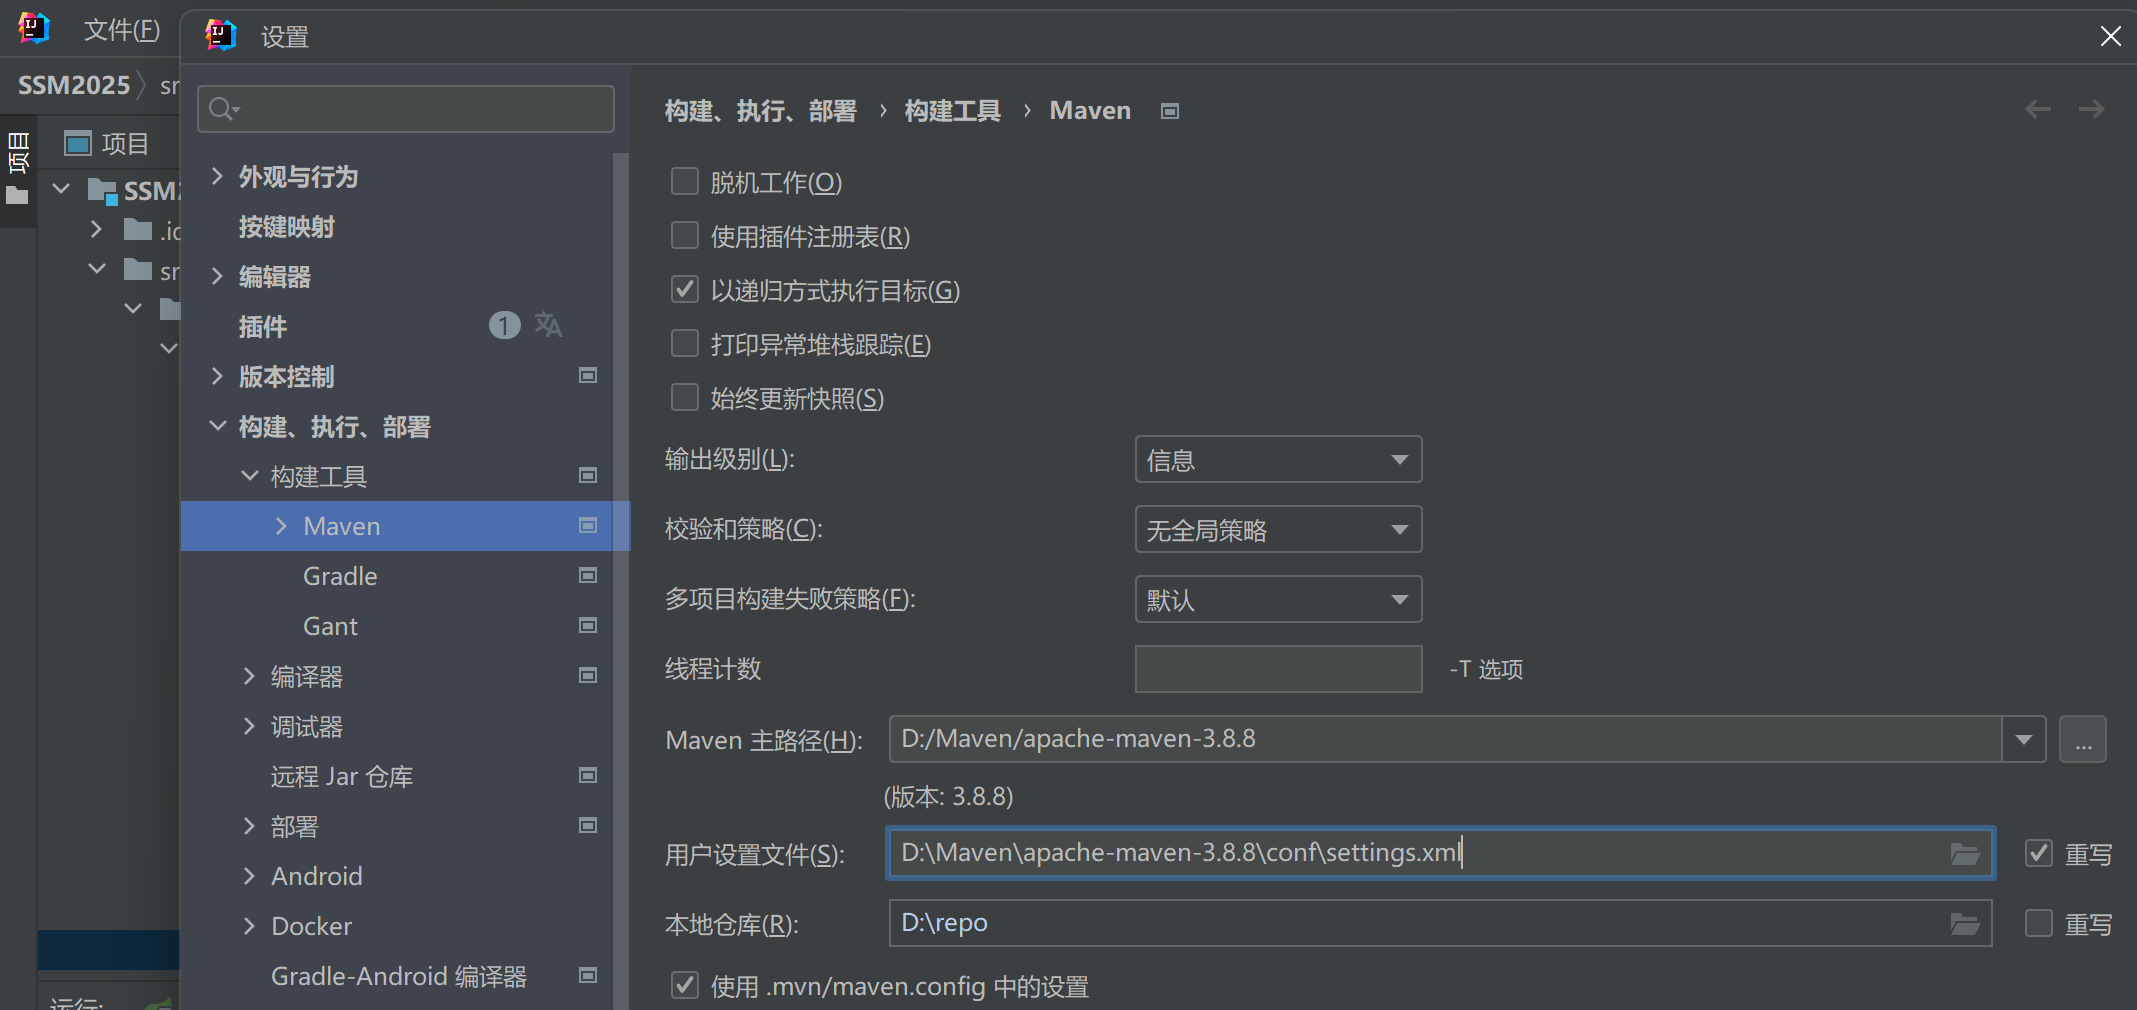Screen dimensions: 2137x1010
Task: Click the magnifier icon in settings search field
Action: pos(222,108)
